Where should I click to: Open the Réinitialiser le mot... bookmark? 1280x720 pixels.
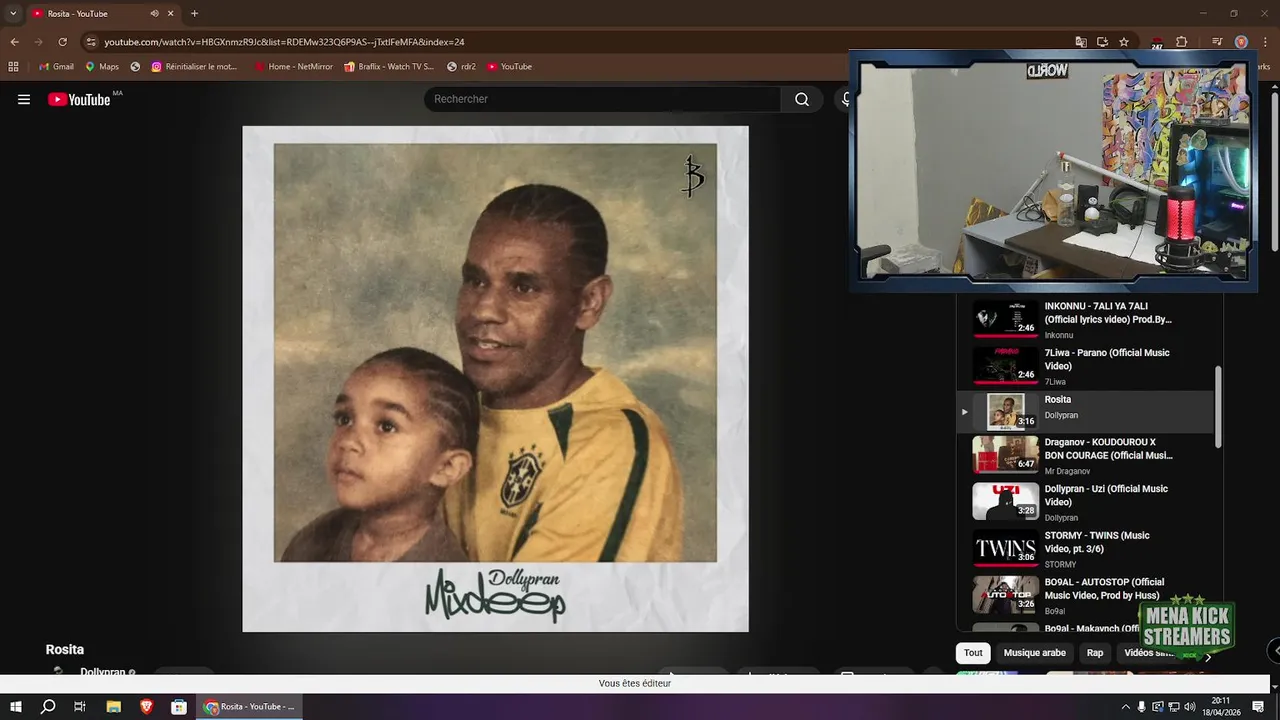tap(194, 67)
